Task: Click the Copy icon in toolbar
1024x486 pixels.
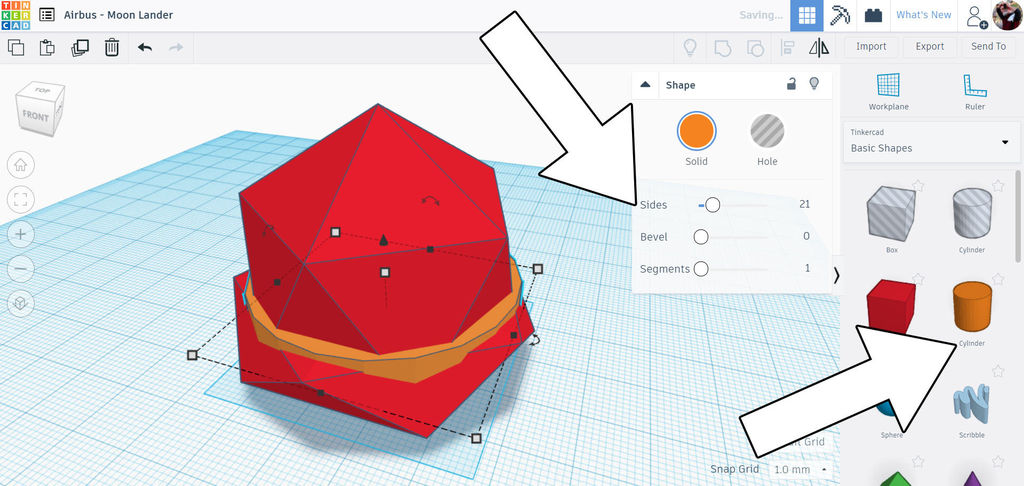Action: click(16, 47)
